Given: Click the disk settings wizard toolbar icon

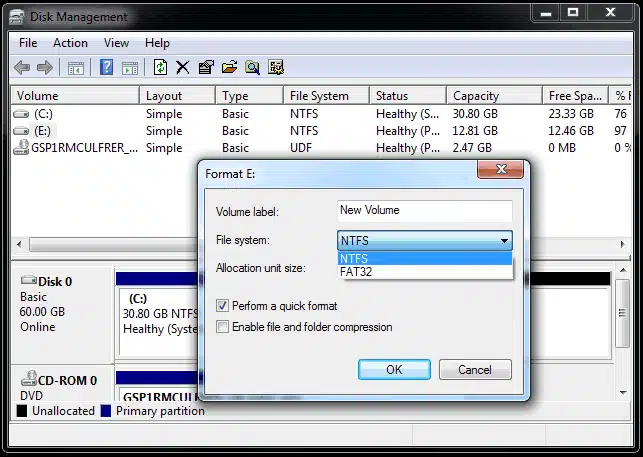Looking at the screenshot, I should click(x=276, y=67).
